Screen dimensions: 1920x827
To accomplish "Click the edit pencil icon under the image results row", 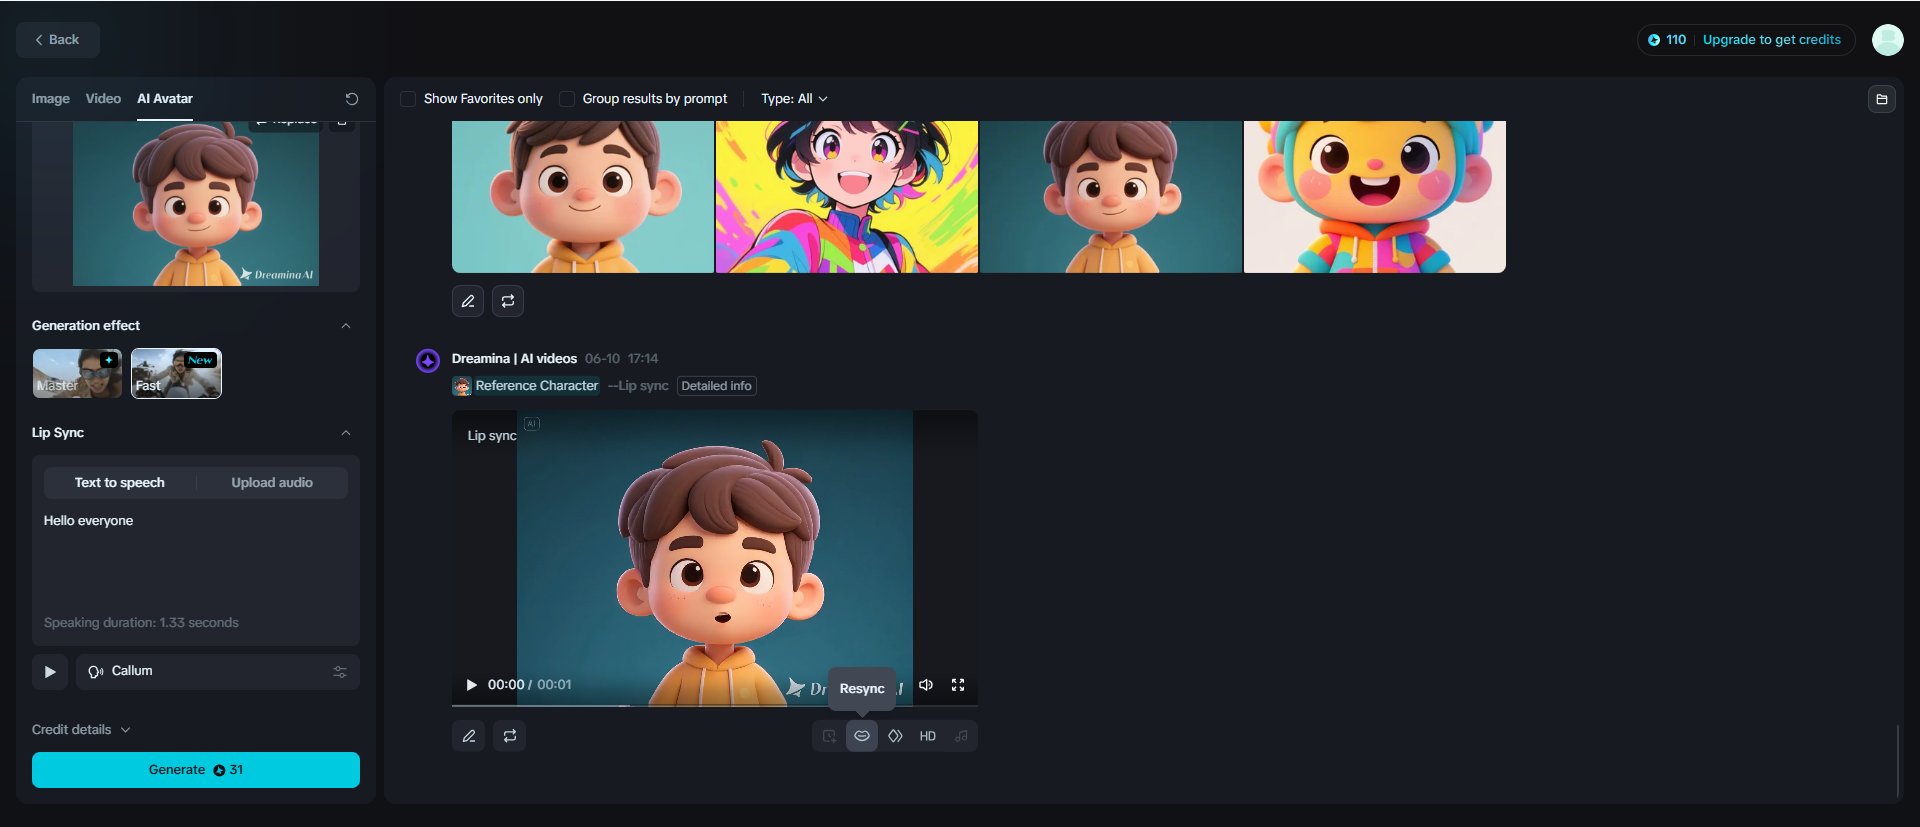I will 468,301.
